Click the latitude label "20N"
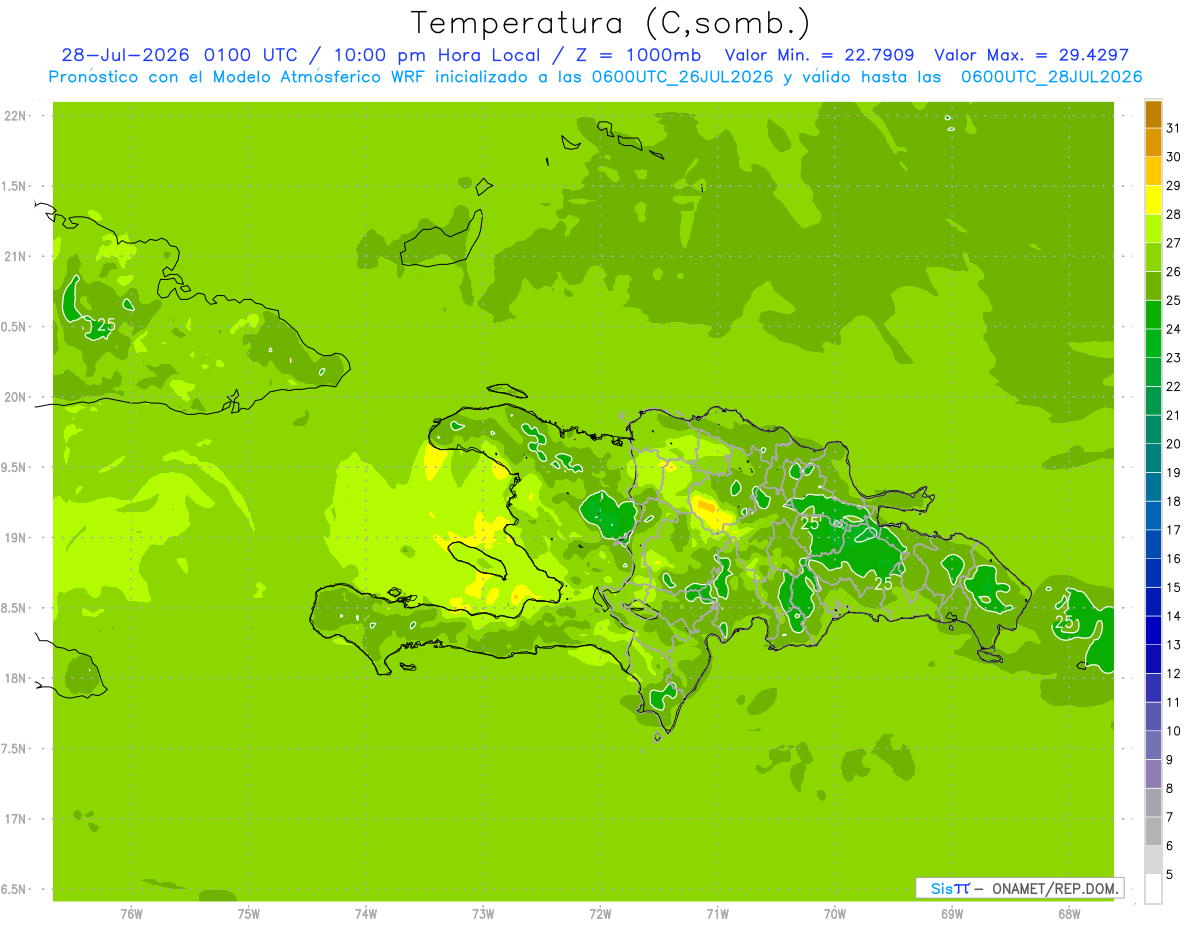Image resolution: width=1200 pixels, height=927 pixels. click(16, 397)
